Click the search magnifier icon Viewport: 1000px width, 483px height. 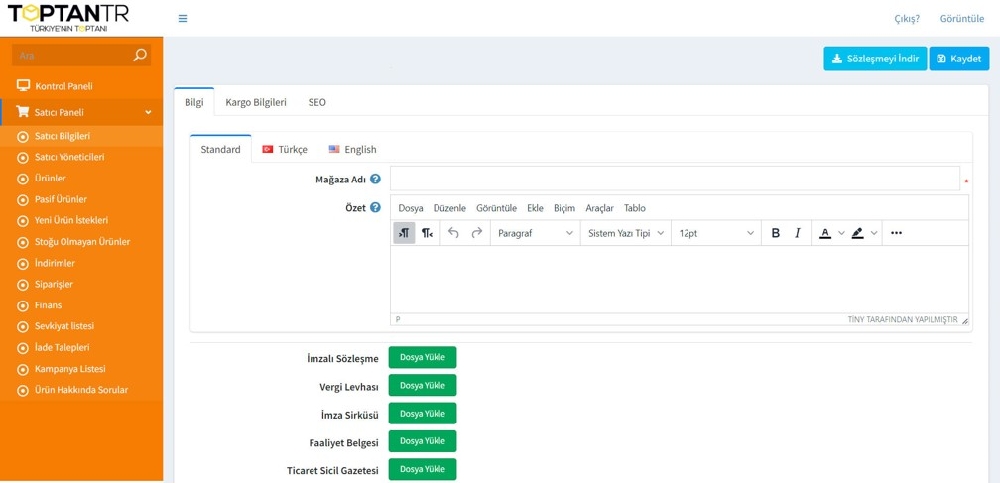140,55
